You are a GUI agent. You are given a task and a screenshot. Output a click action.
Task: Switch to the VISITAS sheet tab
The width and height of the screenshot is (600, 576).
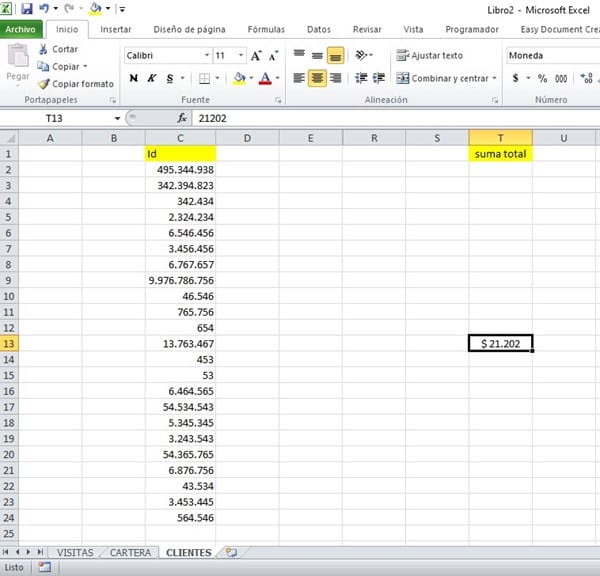tap(75, 552)
